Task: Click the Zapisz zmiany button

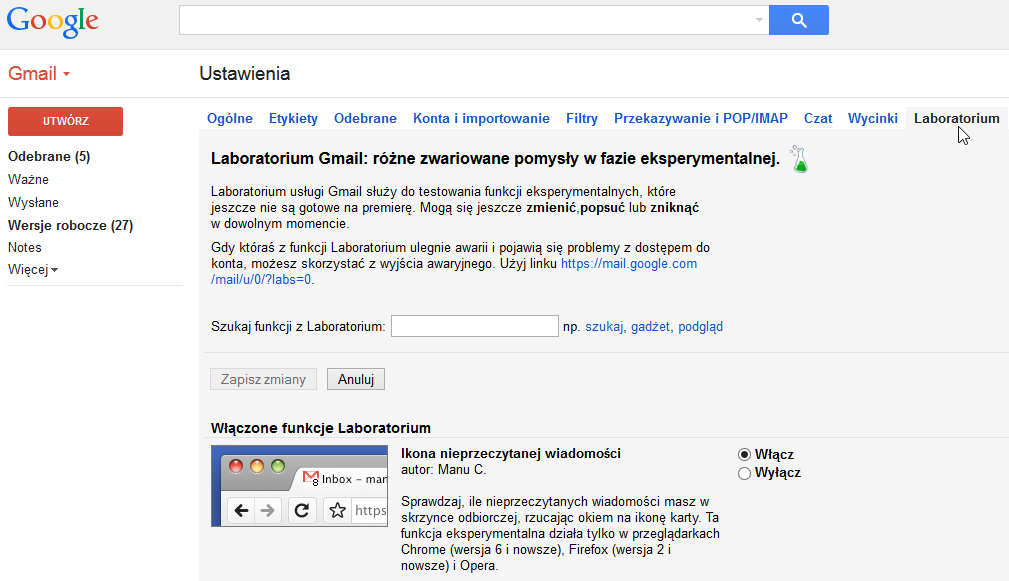Action: pos(263,380)
